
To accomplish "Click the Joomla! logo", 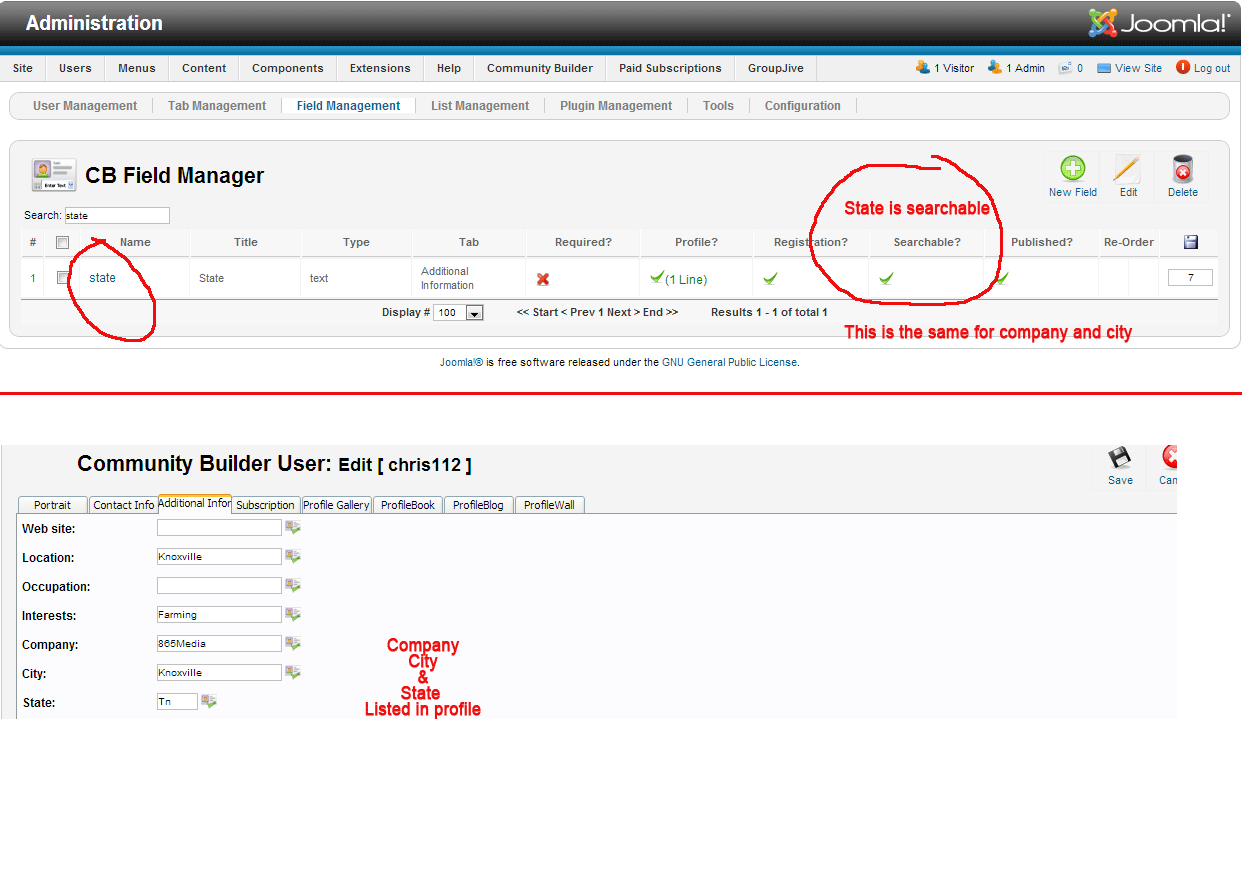I will [x=1159, y=23].
